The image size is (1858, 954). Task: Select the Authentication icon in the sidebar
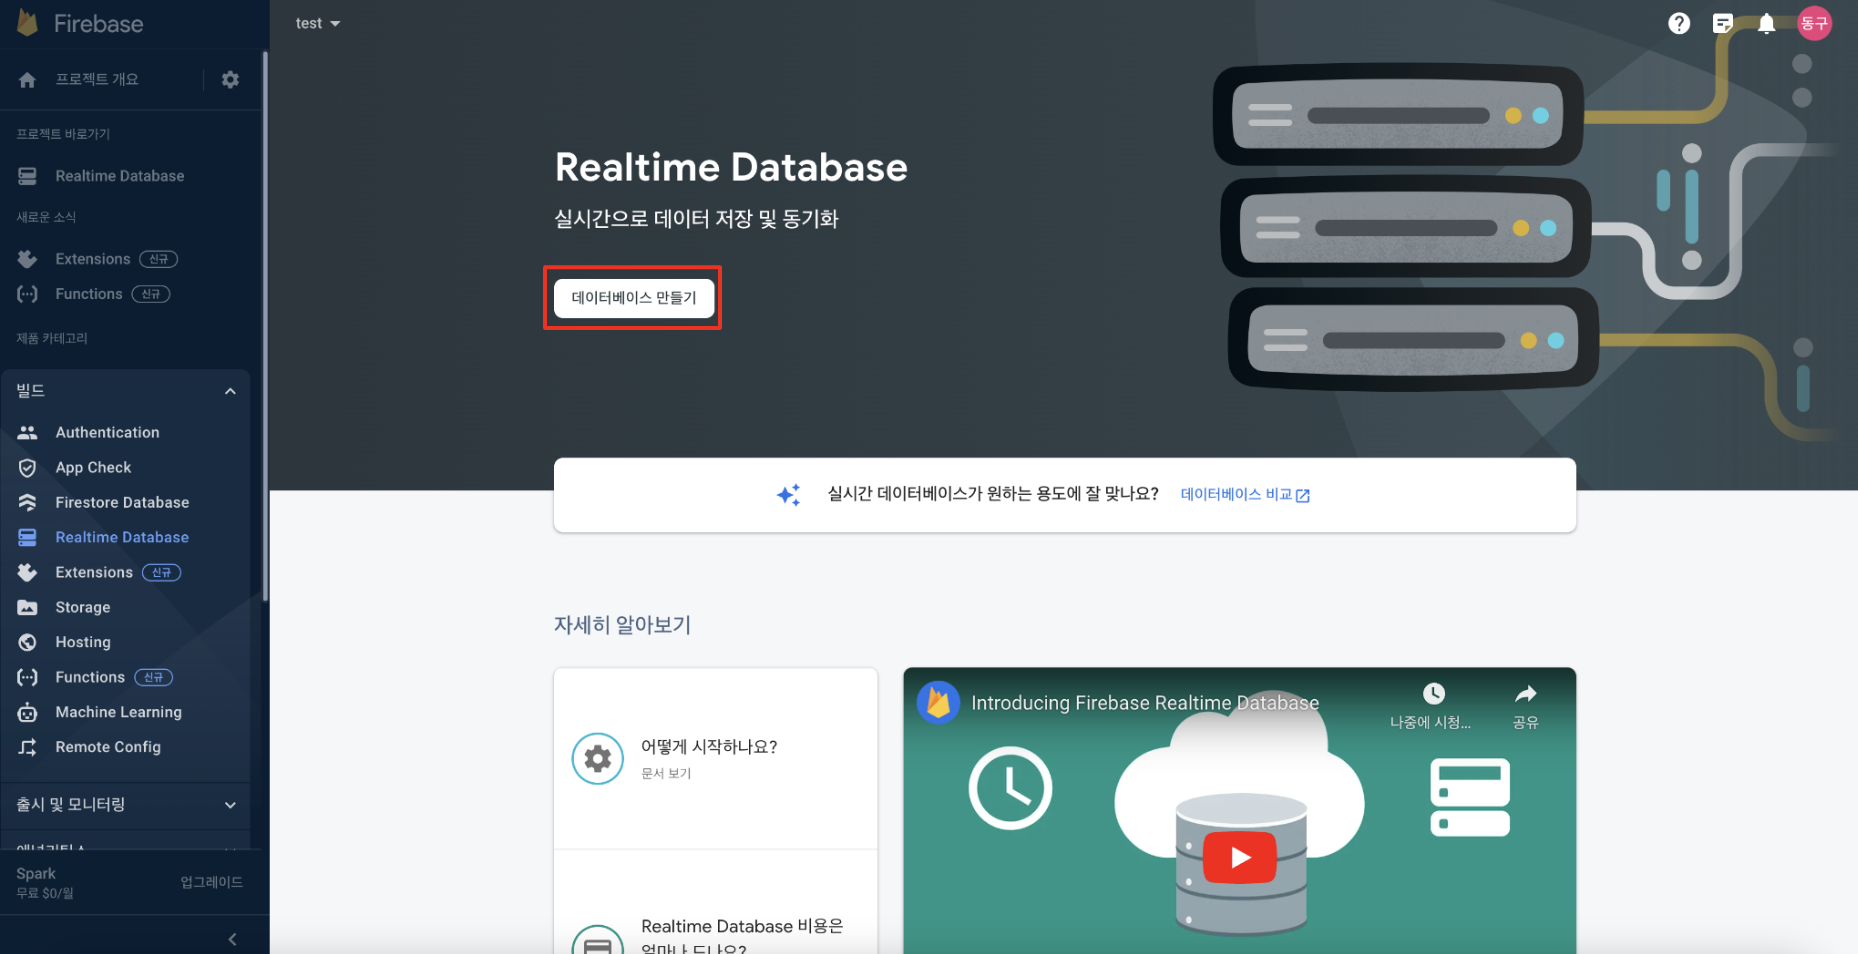coord(27,431)
